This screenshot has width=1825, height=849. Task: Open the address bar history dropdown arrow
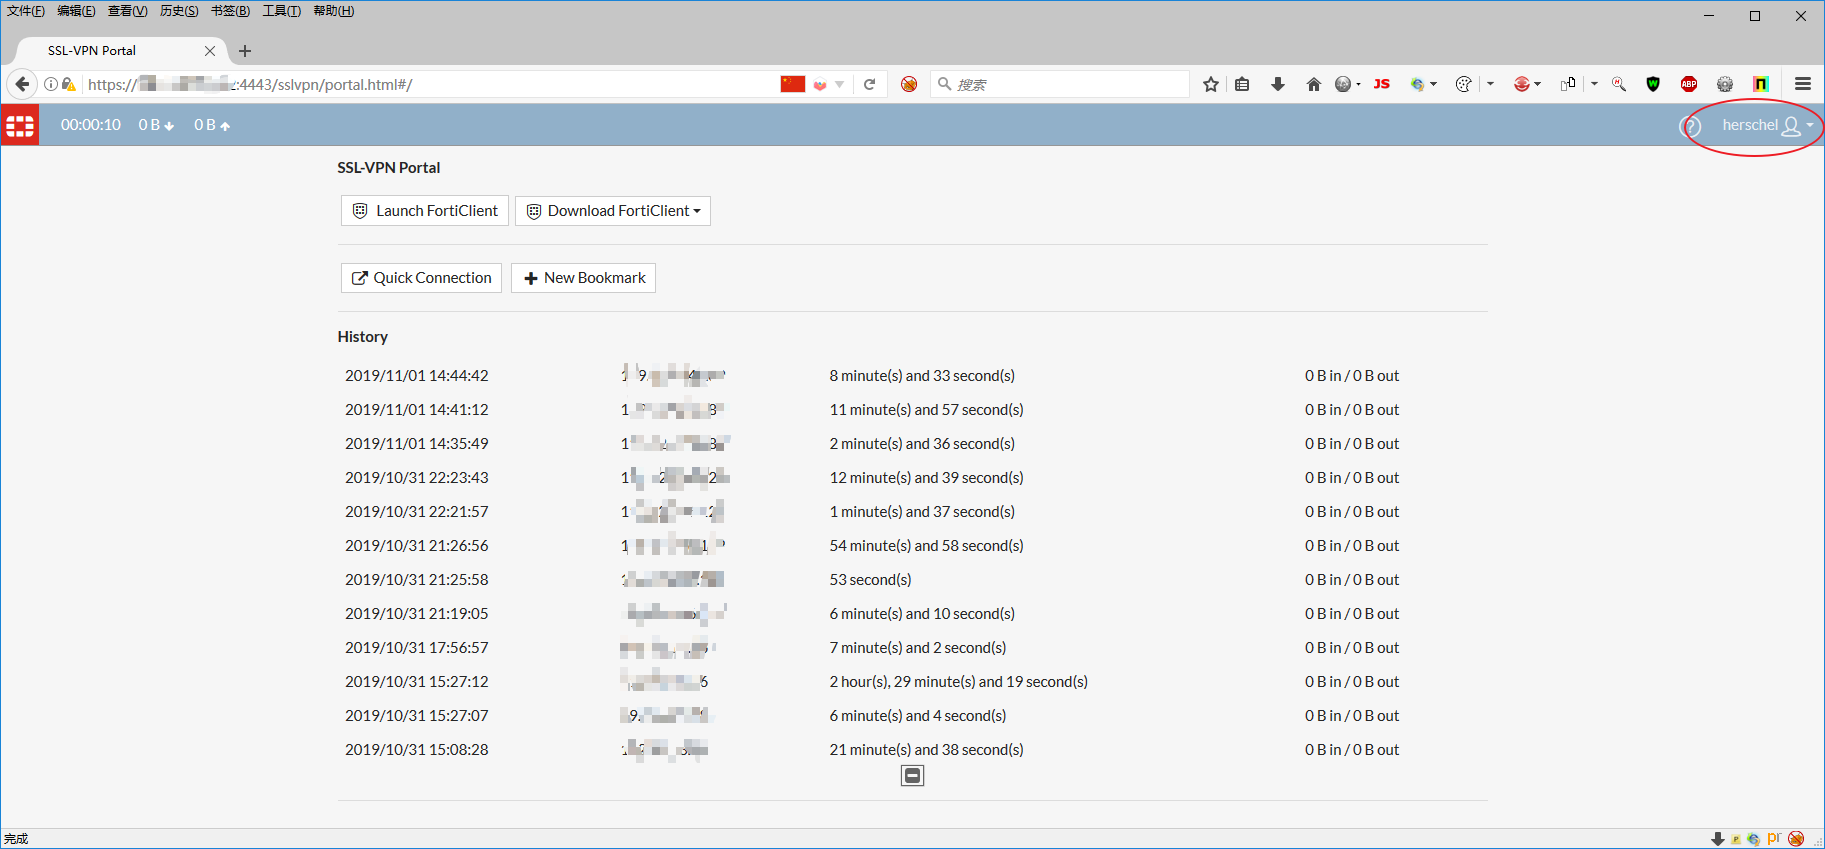[x=840, y=85]
